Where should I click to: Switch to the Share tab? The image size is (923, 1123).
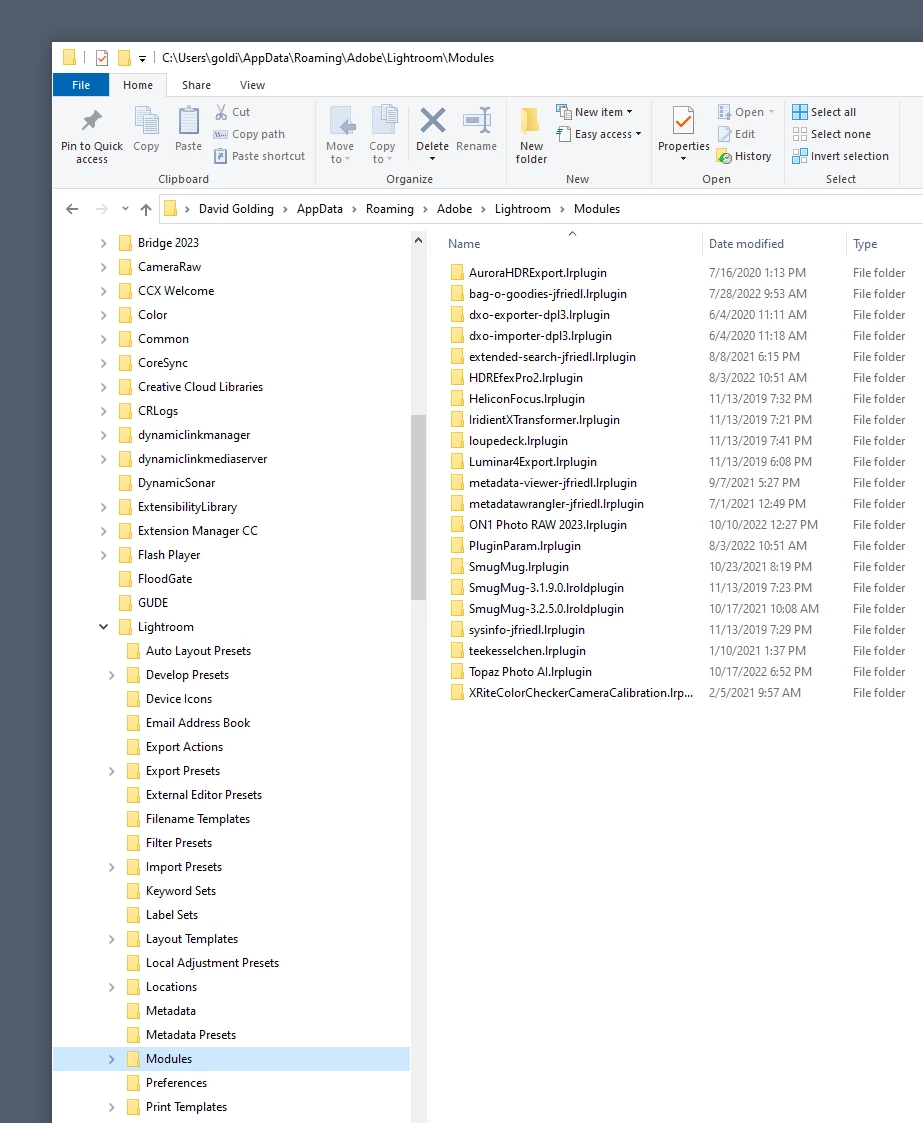[x=196, y=85]
